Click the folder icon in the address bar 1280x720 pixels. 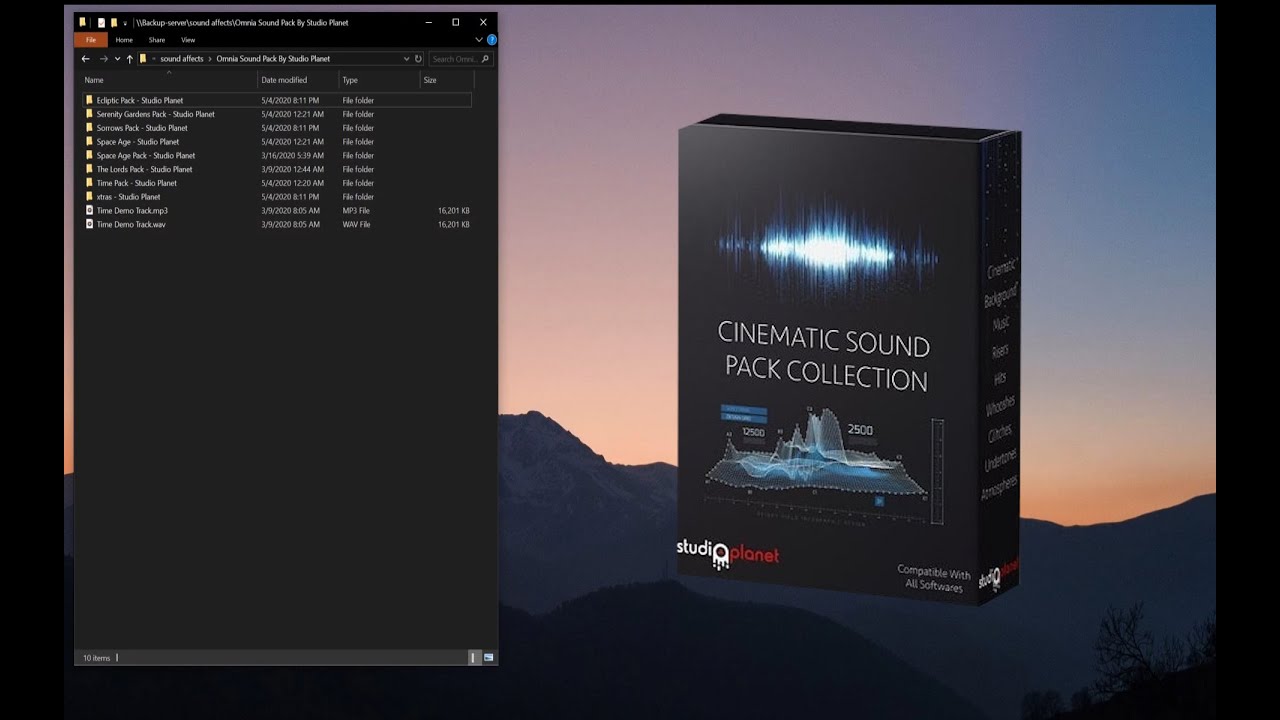[x=143, y=59]
